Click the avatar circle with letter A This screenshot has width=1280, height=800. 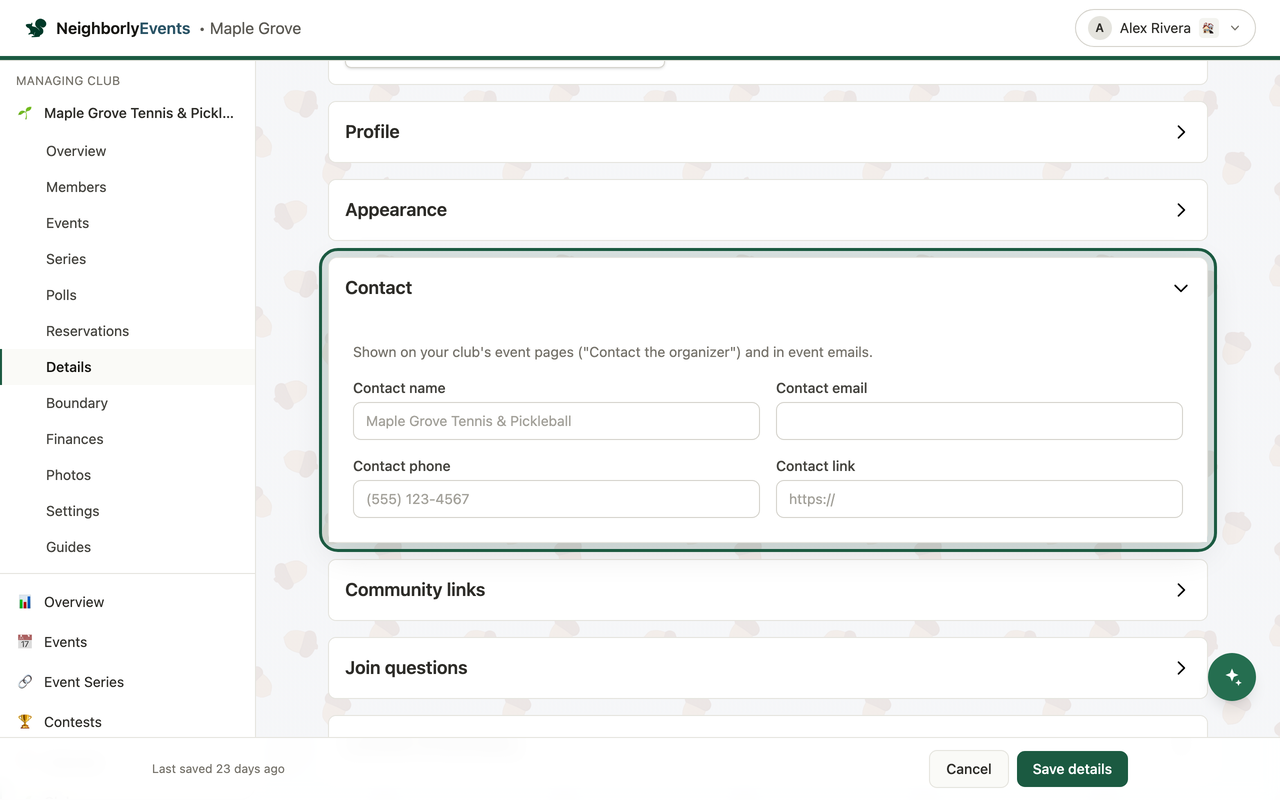point(1100,28)
